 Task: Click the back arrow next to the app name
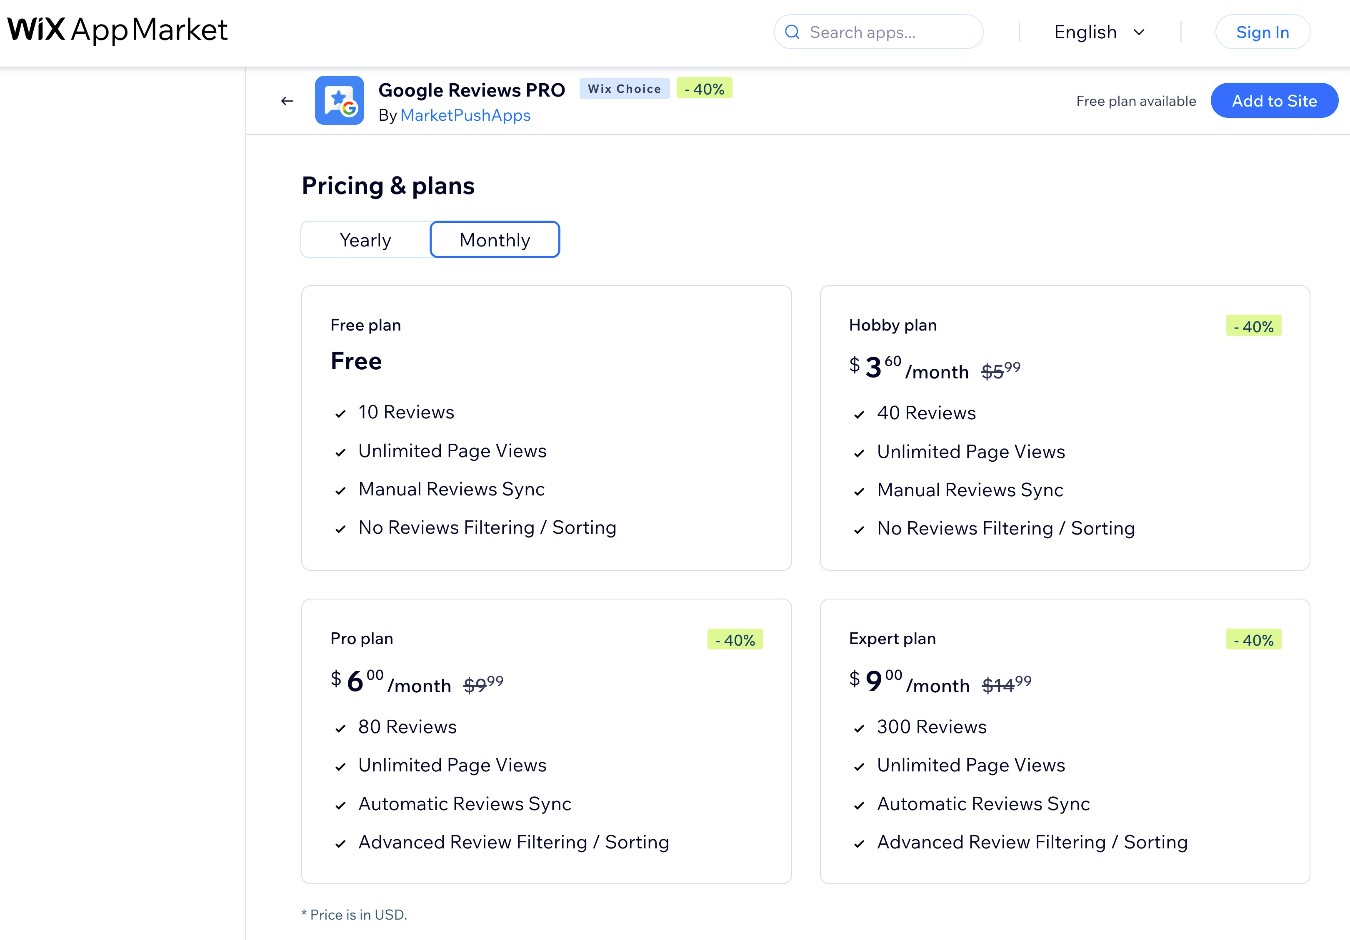point(287,101)
